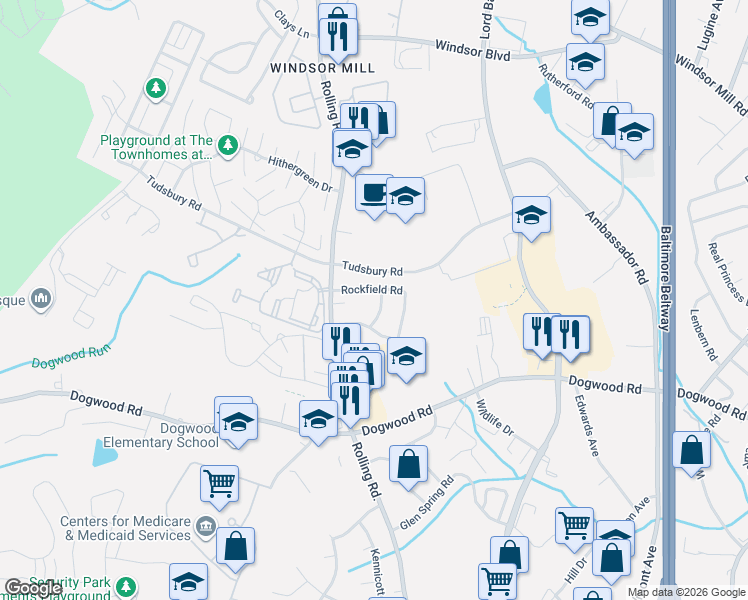Open the shopping cart marker near Hill Dr
This screenshot has height=600, width=748.
click(x=575, y=528)
